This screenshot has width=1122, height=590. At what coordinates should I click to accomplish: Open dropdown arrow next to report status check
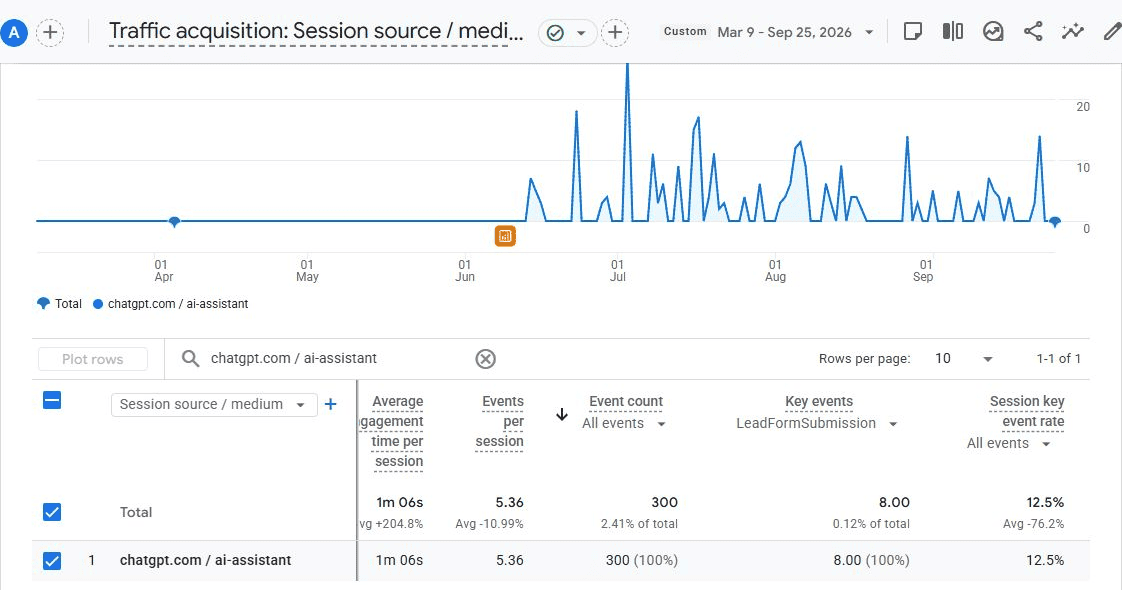click(x=581, y=33)
